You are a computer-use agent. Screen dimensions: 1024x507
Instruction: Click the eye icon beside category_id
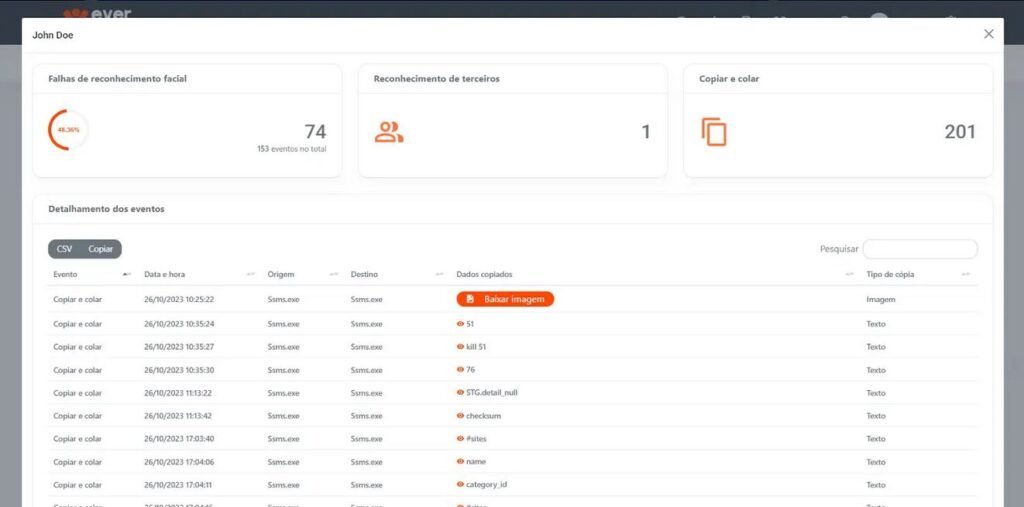[x=460, y=485]
